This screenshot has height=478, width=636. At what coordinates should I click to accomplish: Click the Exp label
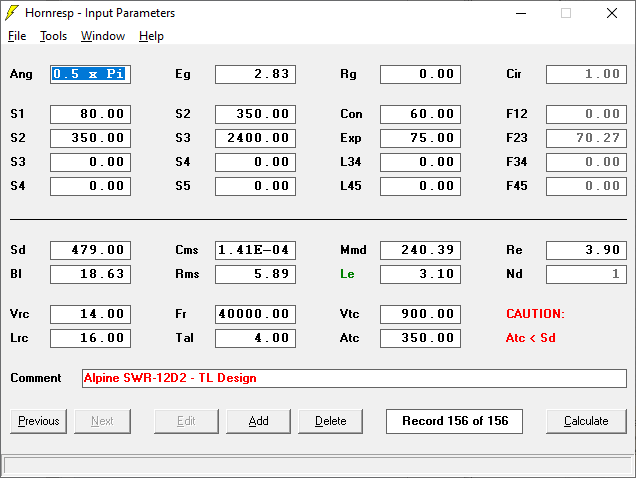point(350,138)
